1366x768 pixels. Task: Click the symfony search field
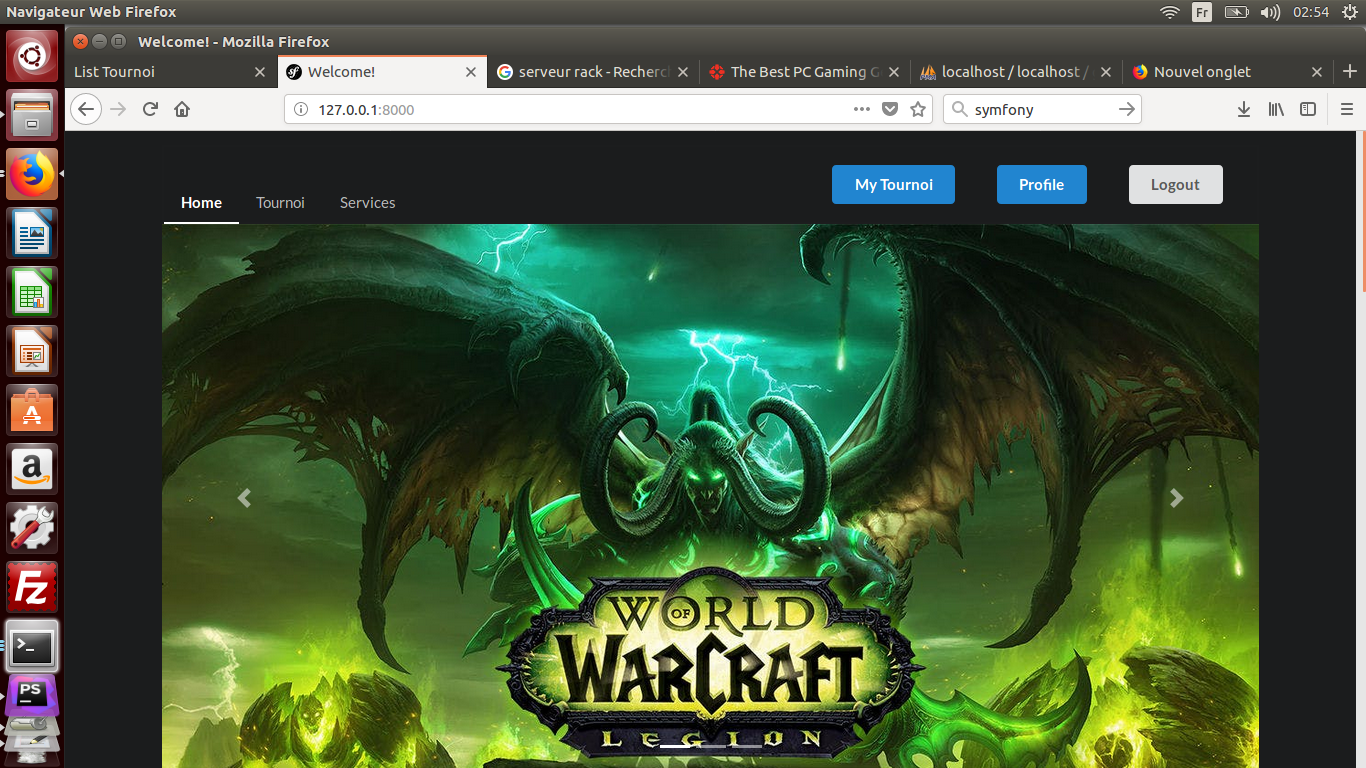1040,109
